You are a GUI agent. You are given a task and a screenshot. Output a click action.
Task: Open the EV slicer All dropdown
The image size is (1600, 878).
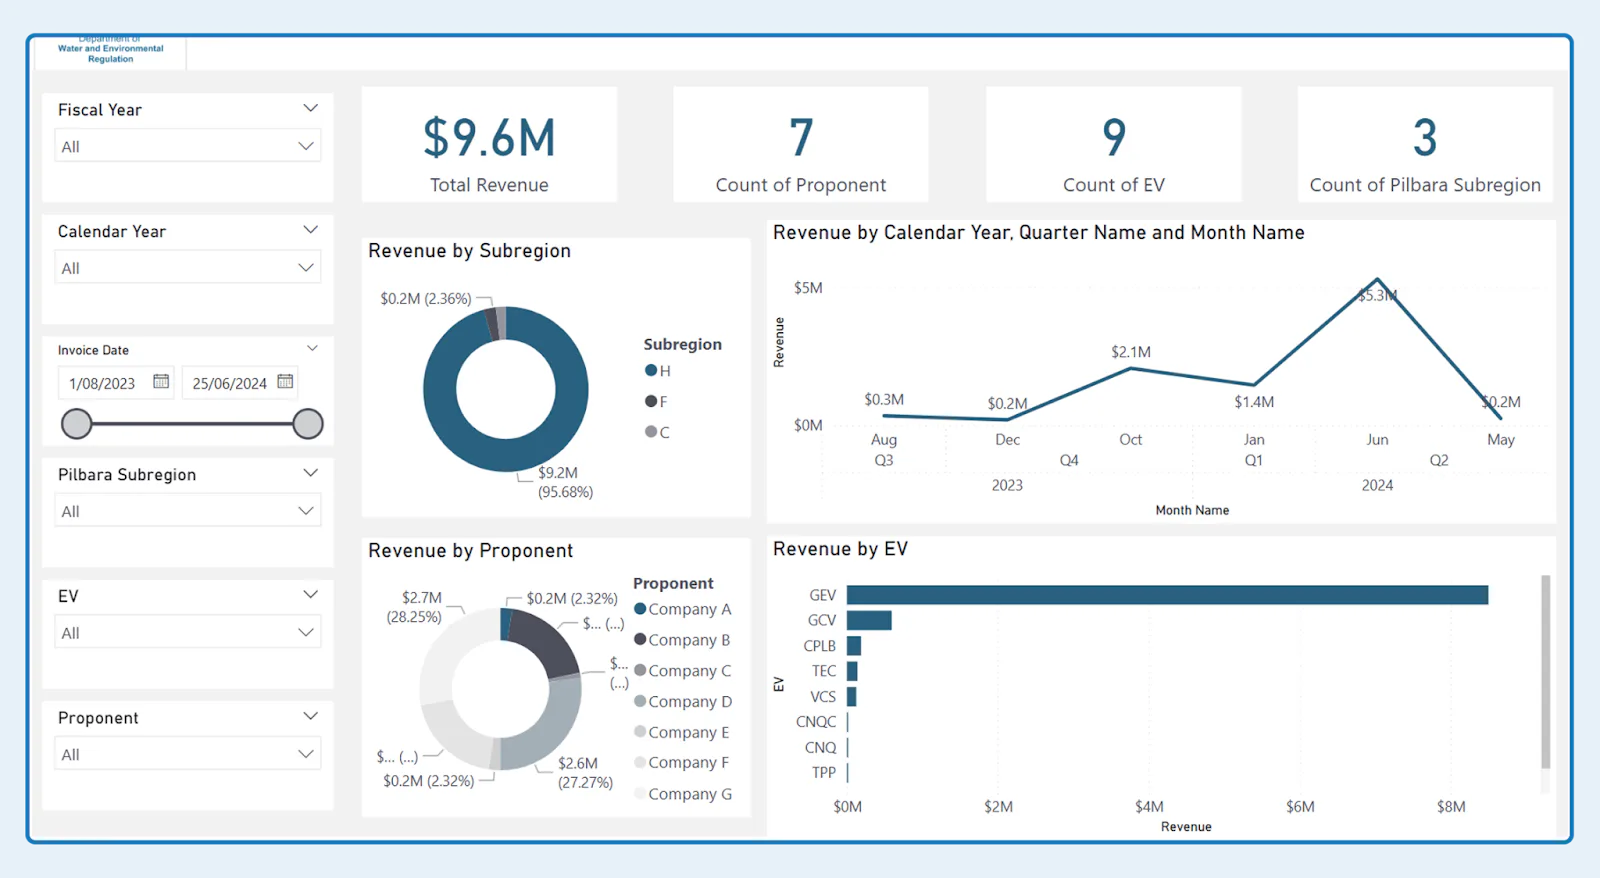click(188, 632)
